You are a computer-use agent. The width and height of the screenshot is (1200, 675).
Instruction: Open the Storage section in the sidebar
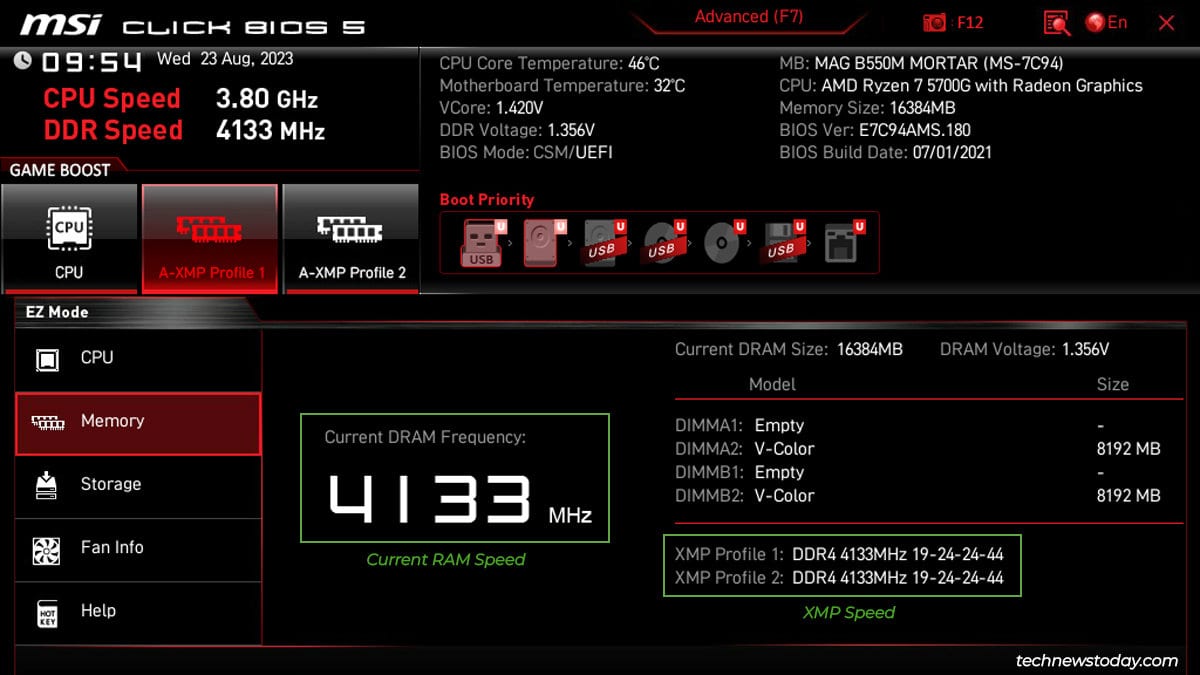coord(138,485)
